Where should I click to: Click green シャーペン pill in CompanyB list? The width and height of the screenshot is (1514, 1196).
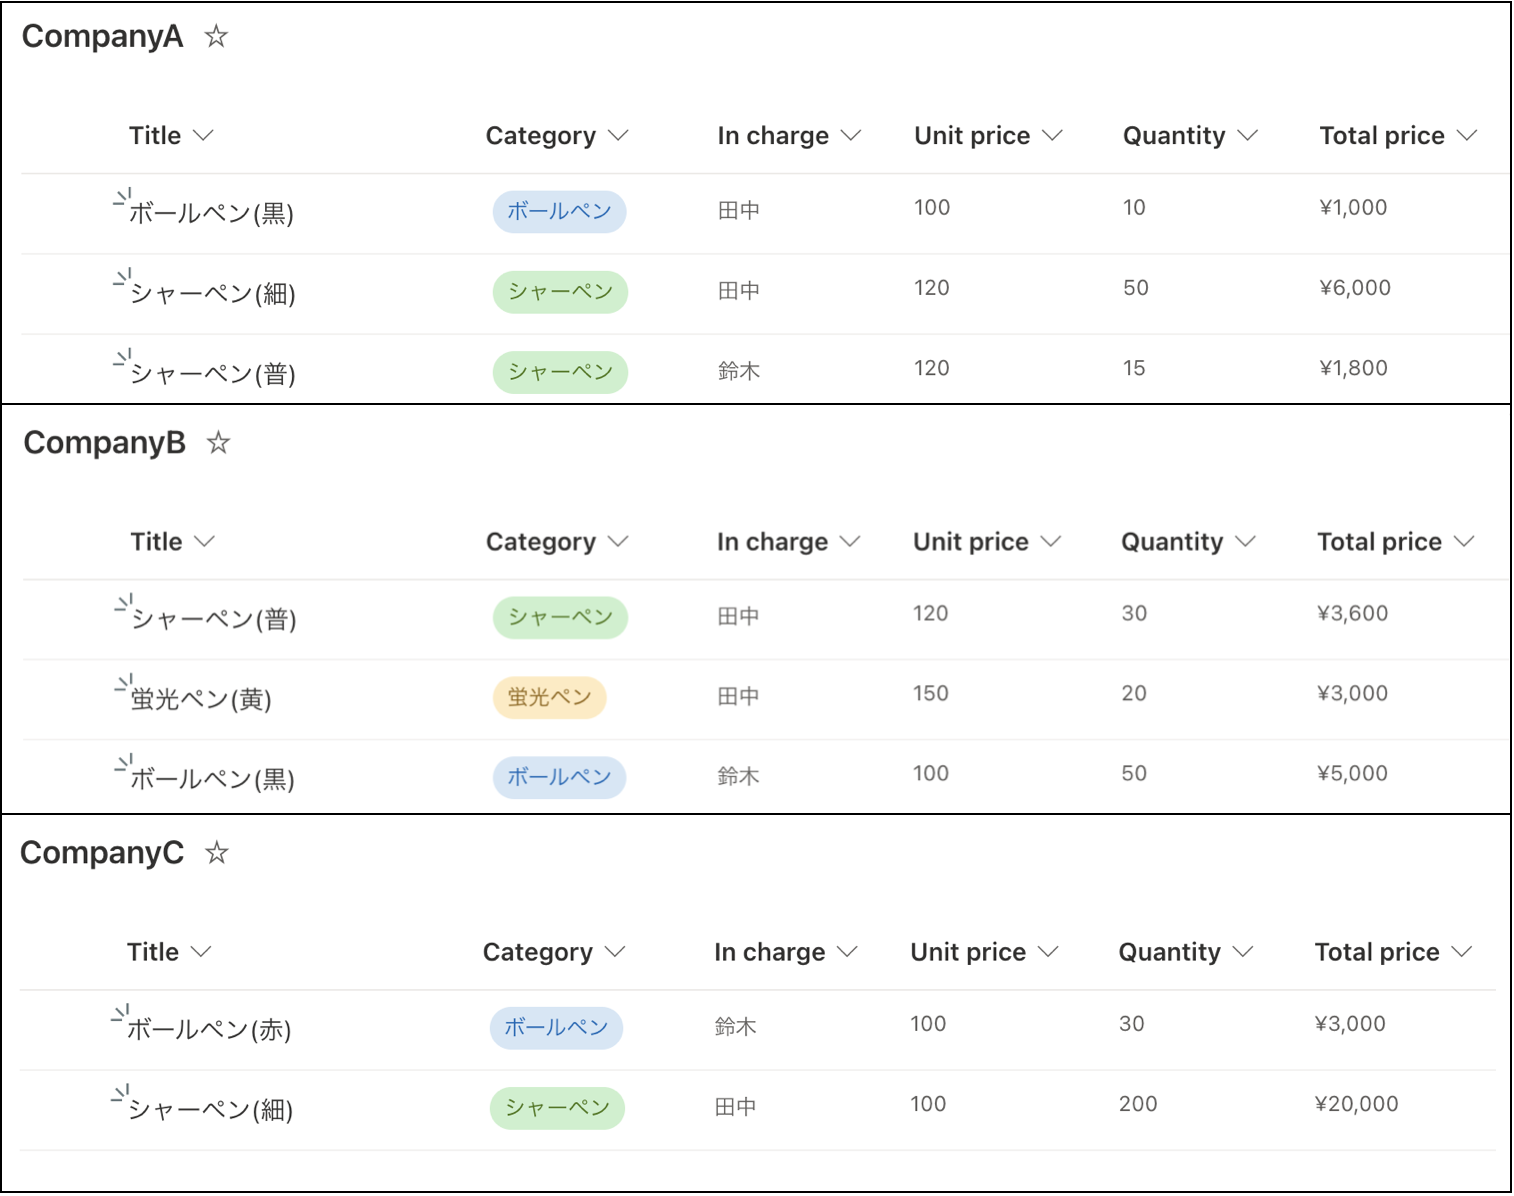560,617
